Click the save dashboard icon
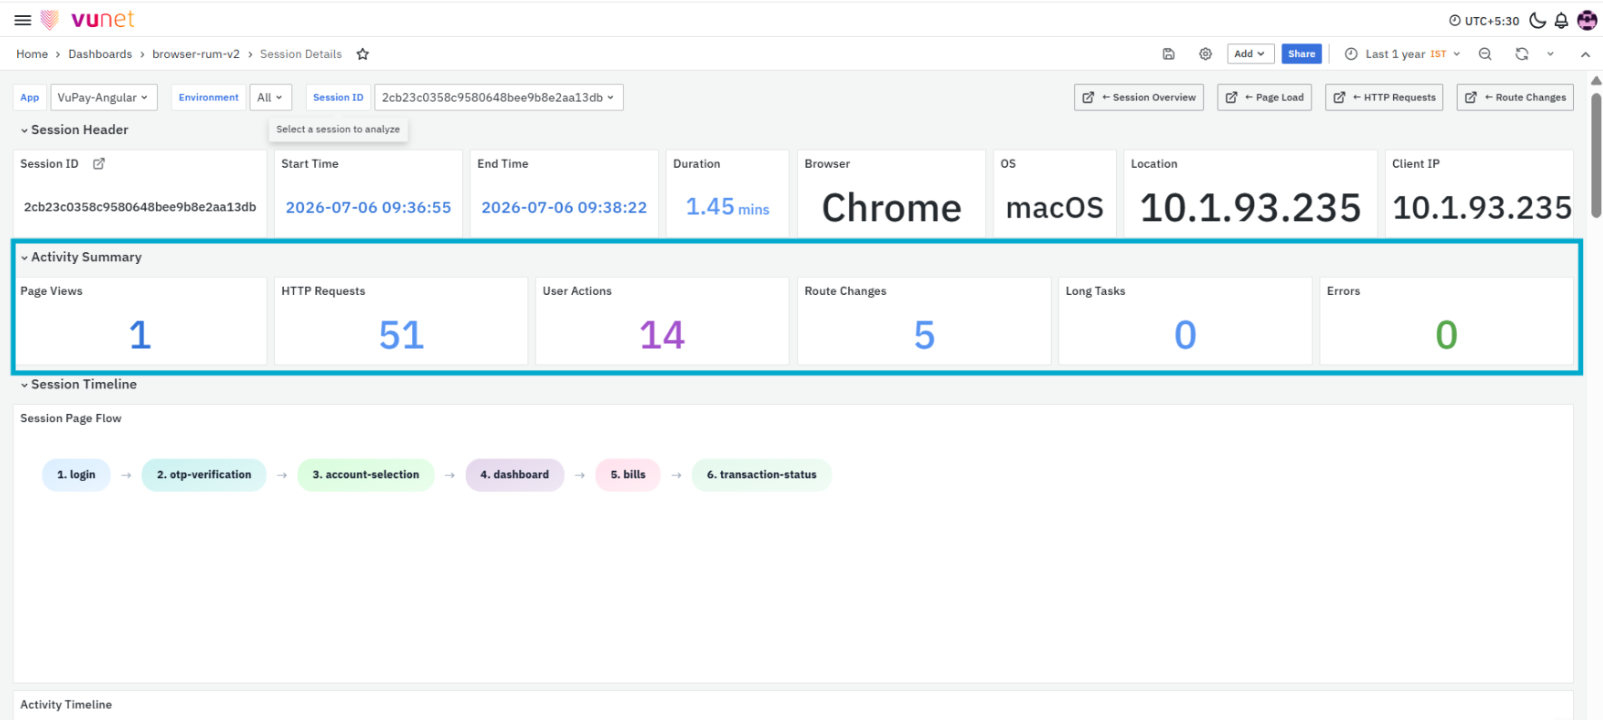Viewport: 1603px width, 720px height. point(1168,54)
